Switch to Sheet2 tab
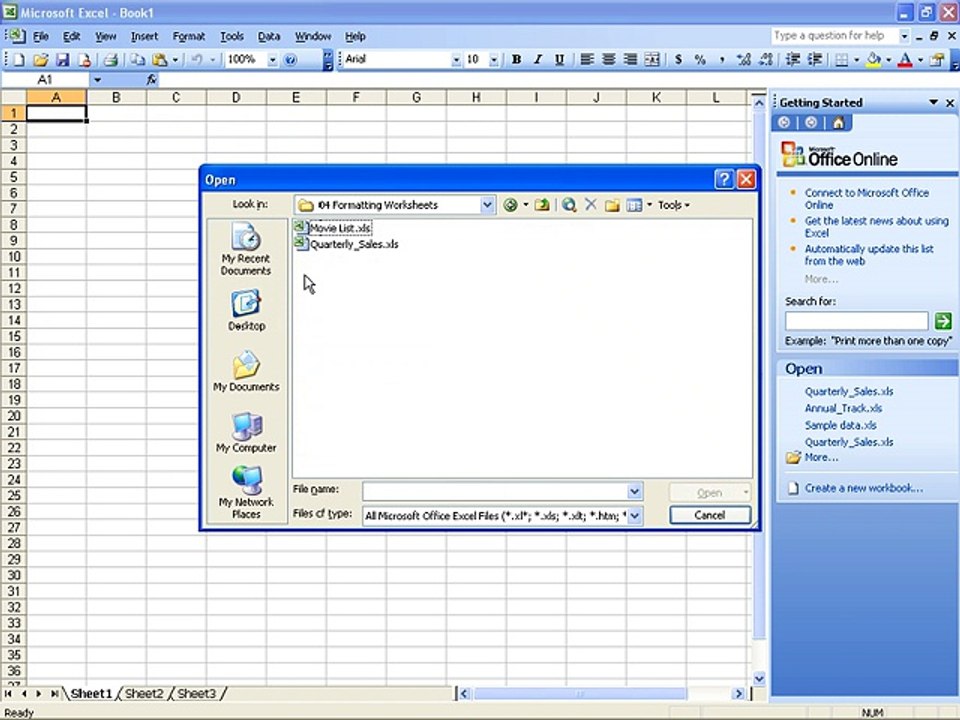The height and width of the screenshot is (720, 960). click(144, 693)
